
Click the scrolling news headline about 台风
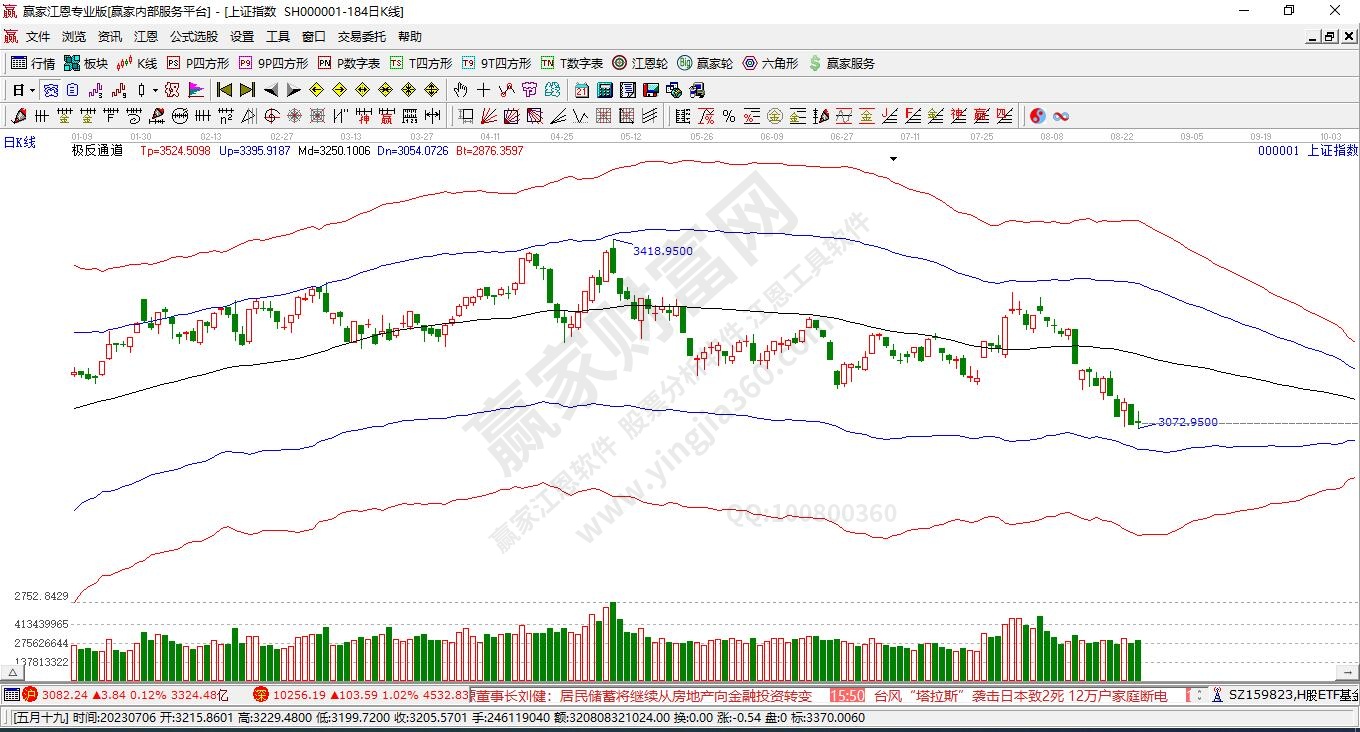click(x=1020, y=695)
